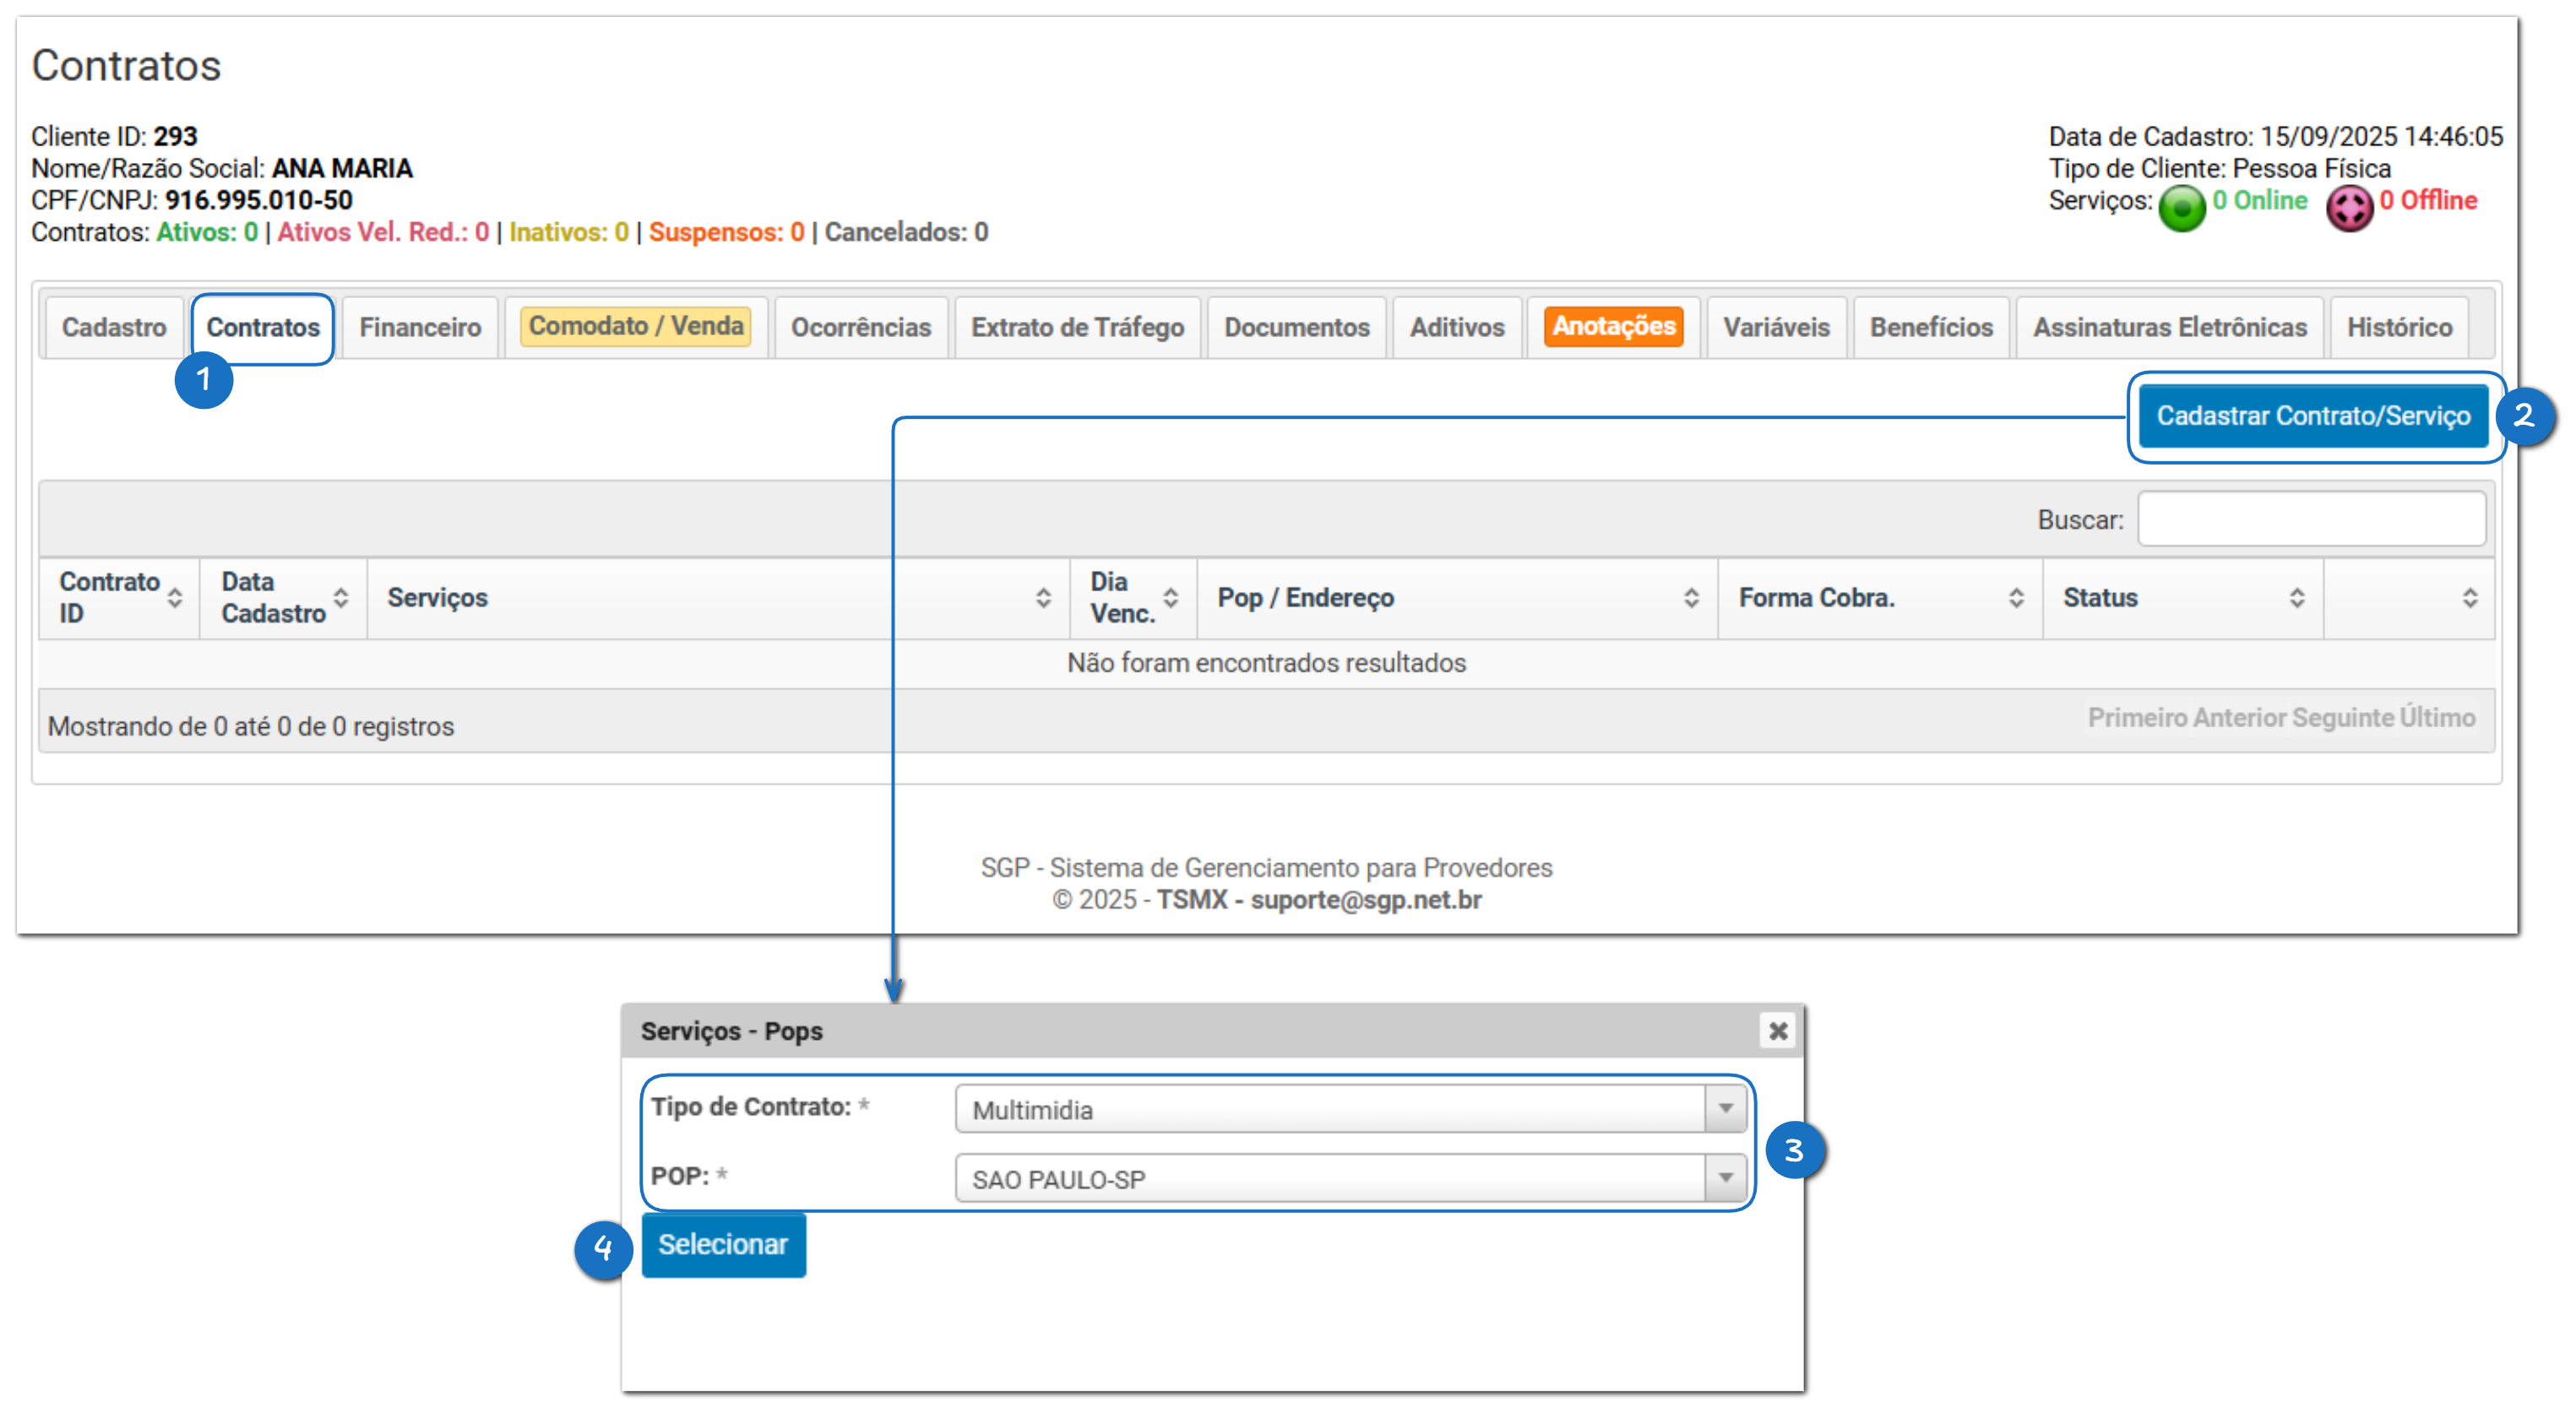2576x1414 pixels.
Task: Sort by Contrato ID column arrows
Action: [x=175, y=598]
